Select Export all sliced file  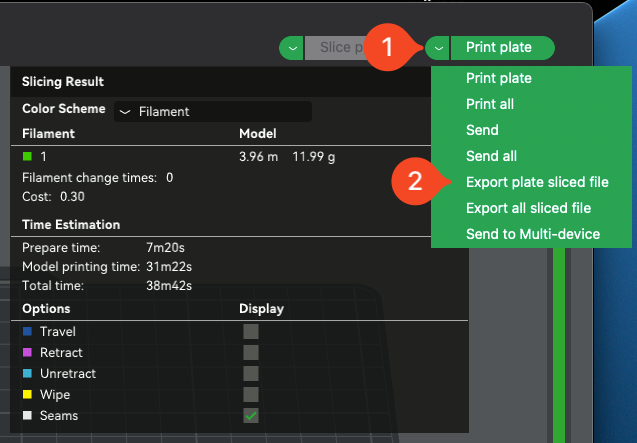point(528,208)
